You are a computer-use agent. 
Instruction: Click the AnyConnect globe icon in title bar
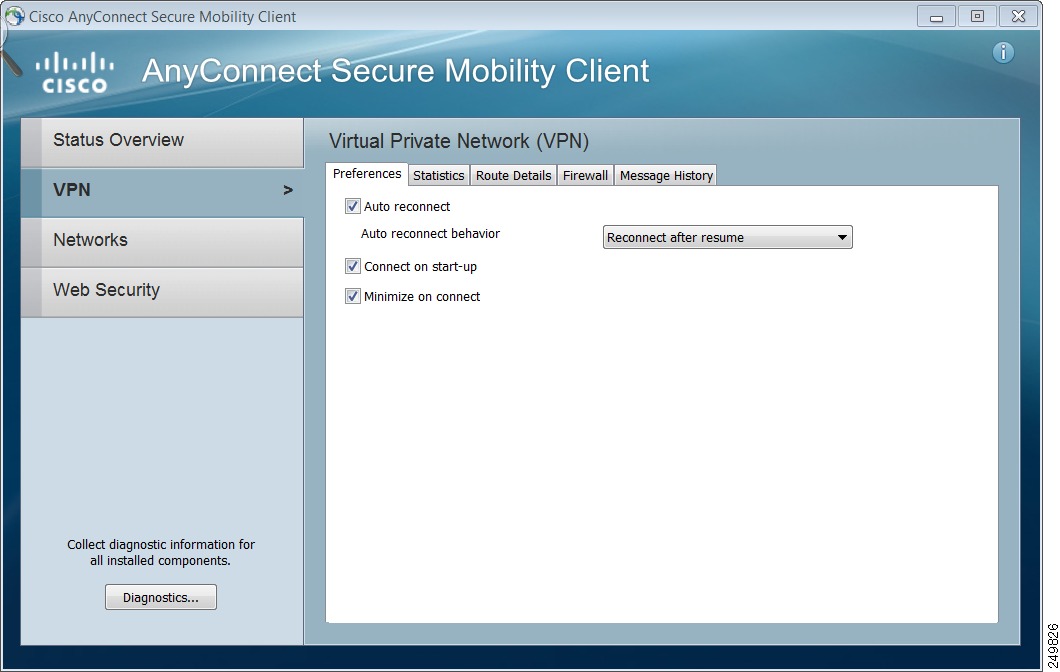click(15, 17)
